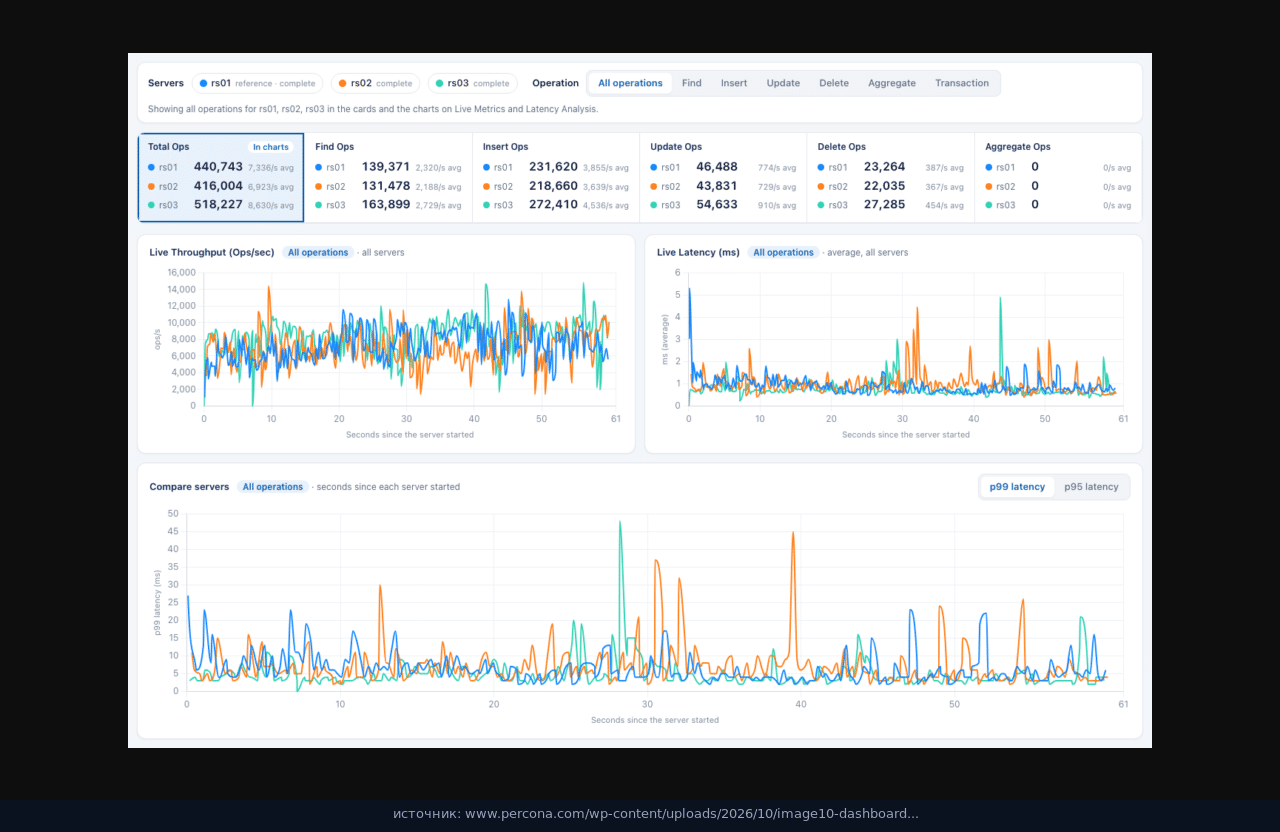Click the Live Throughput (Ops/sec) title
Screen dimensions: 1280x832
[212, 253]
